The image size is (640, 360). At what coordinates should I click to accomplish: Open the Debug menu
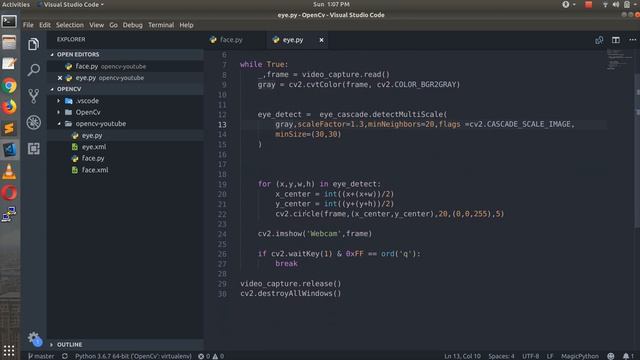133,25
